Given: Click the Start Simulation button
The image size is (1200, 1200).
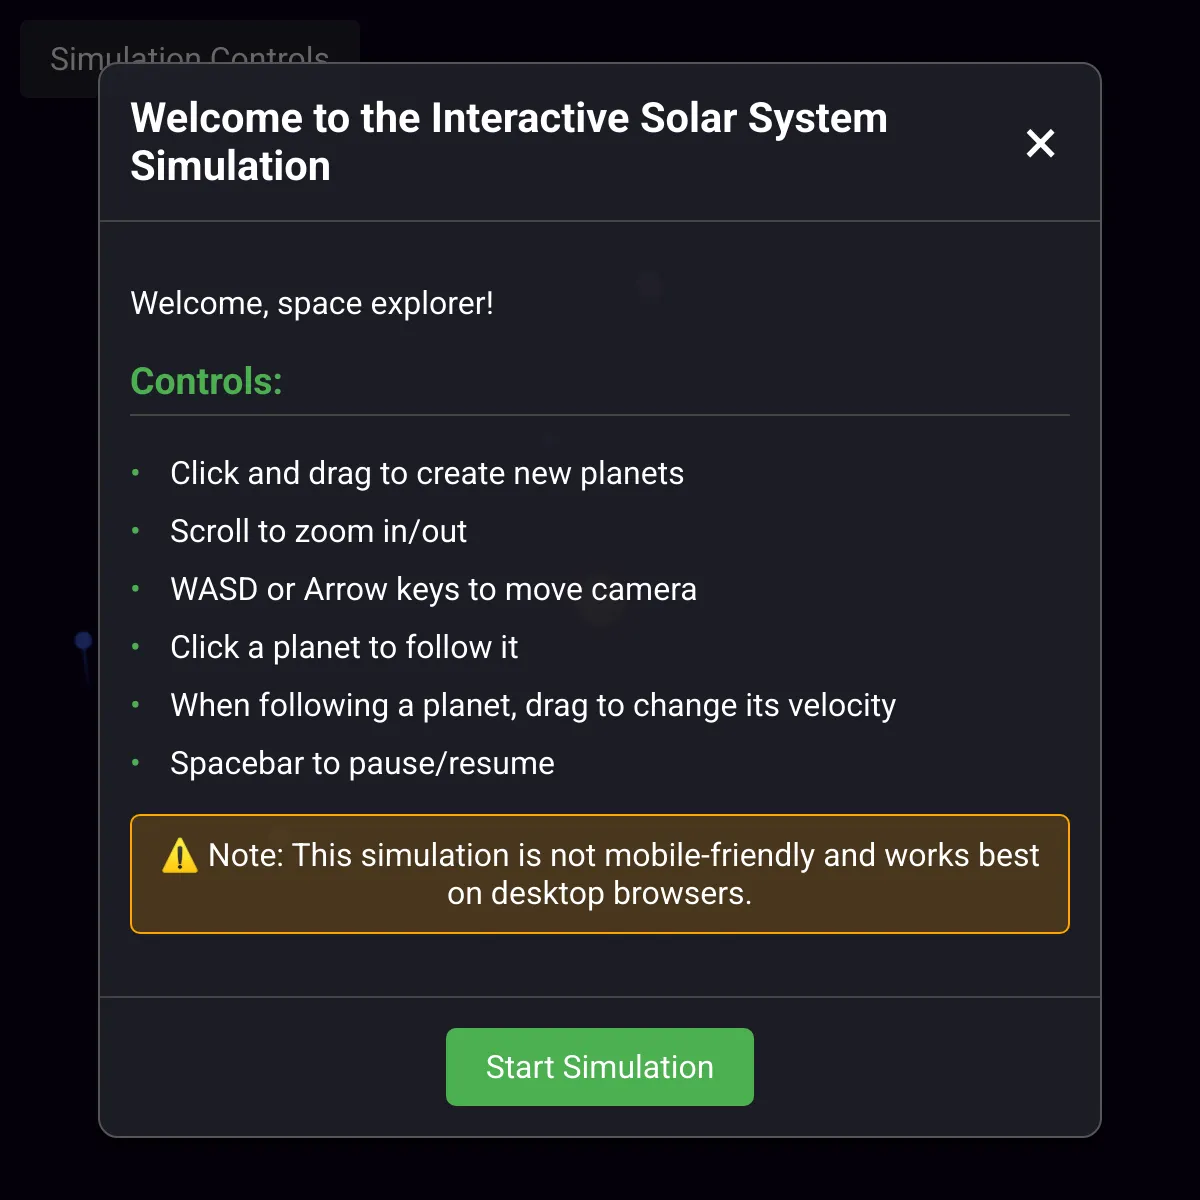Looking at the screenshot, I should tap(600, 1067).
